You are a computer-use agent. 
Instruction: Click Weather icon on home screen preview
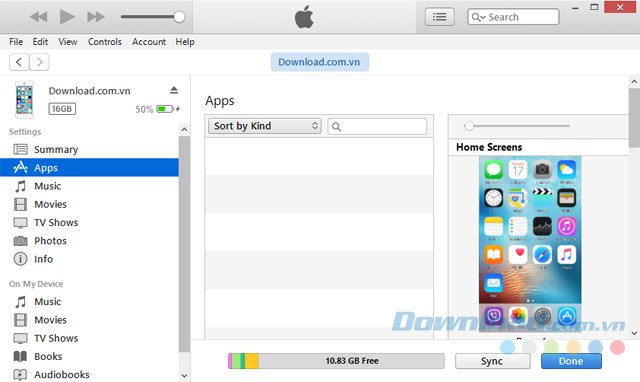[x=567, y=169]
